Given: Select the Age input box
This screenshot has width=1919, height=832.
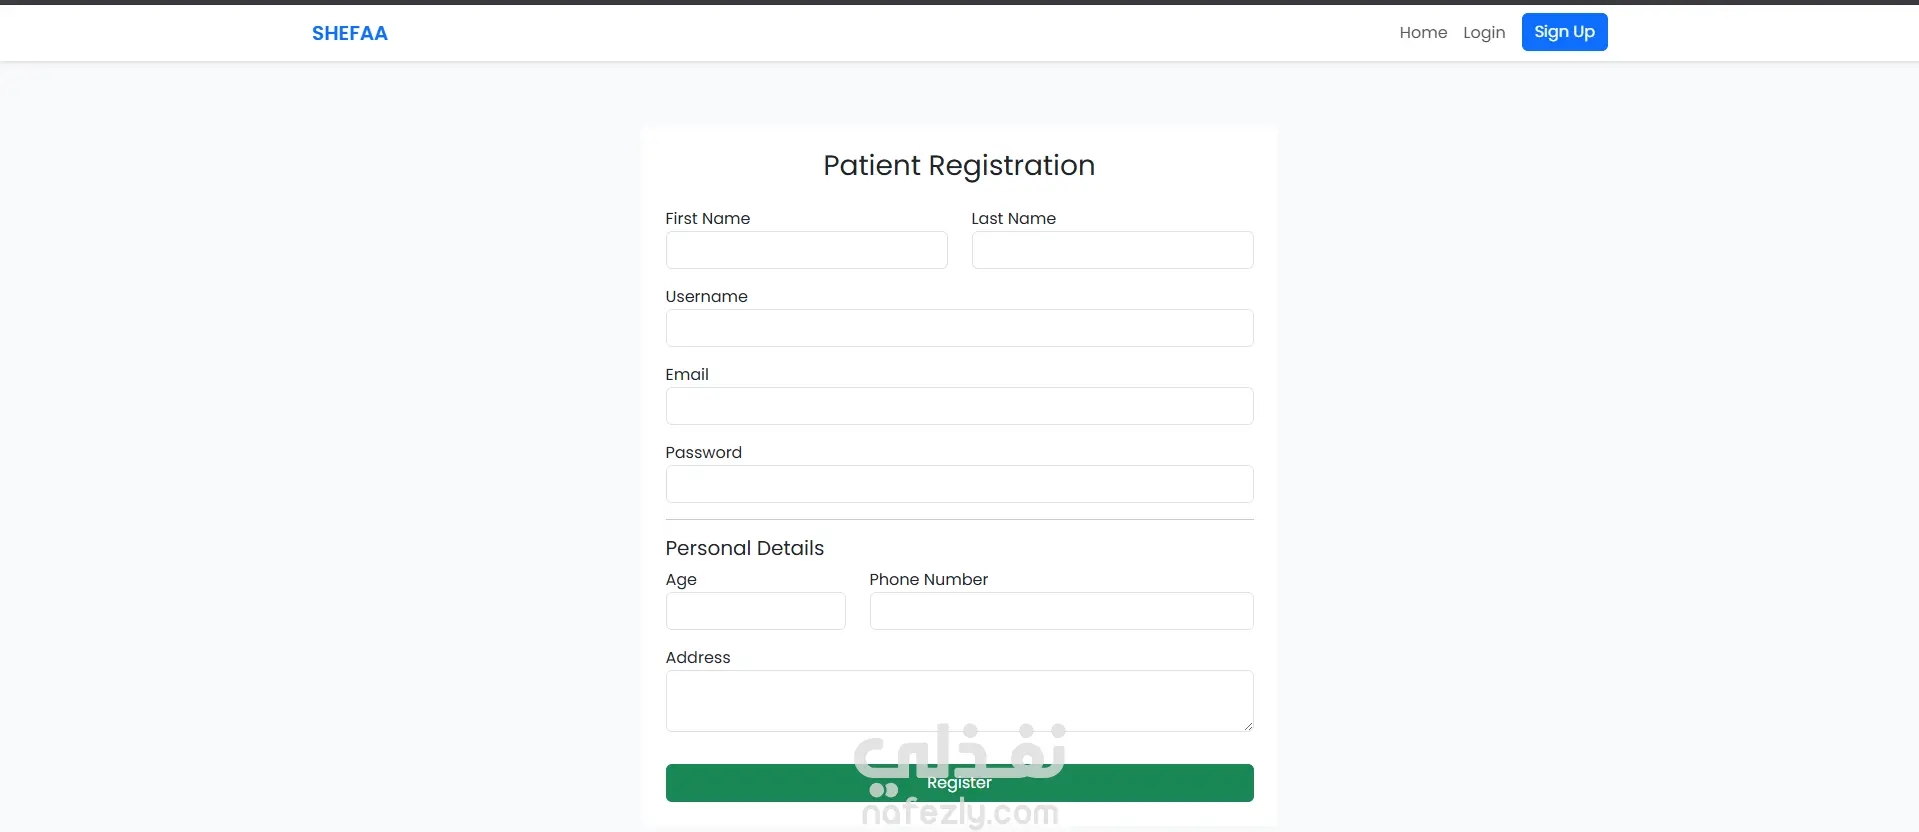Looking at the screenshot, I should 755,611.
